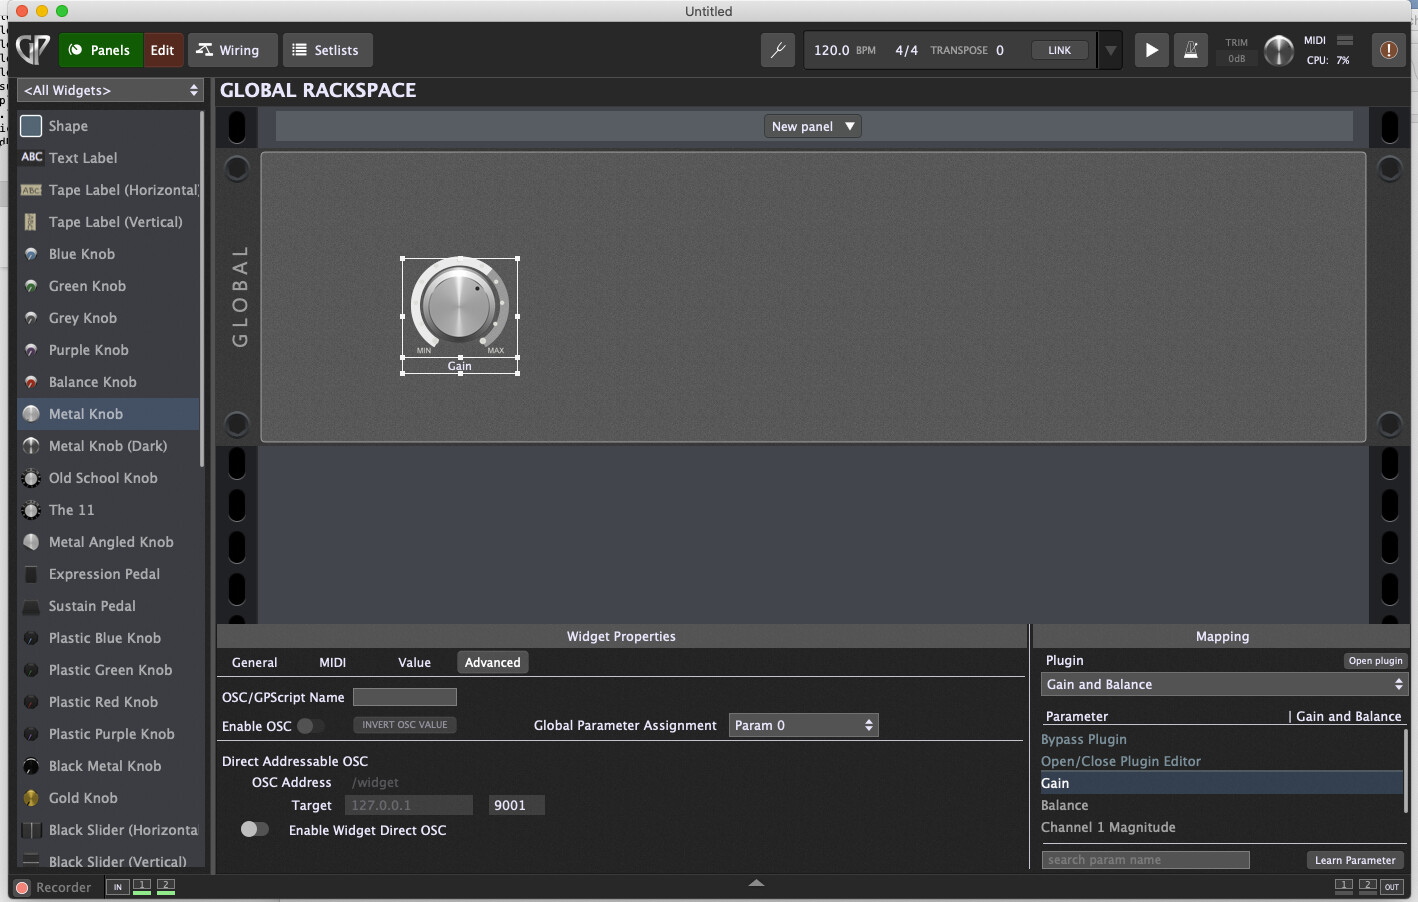The height and width of the screenshot is (902, 1418).
Task: Select the Shape widget
Action: (108, 126)
